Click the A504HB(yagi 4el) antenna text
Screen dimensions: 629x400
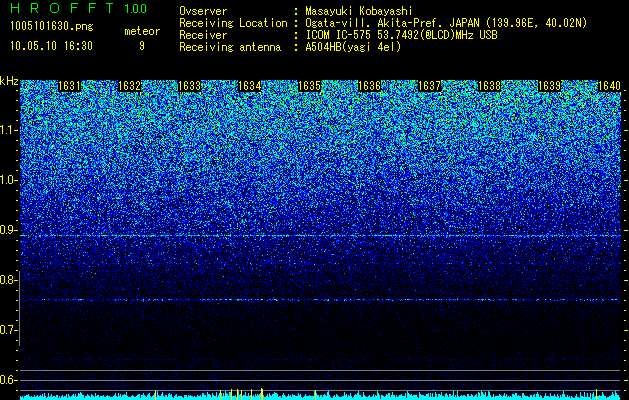[353, 47]
